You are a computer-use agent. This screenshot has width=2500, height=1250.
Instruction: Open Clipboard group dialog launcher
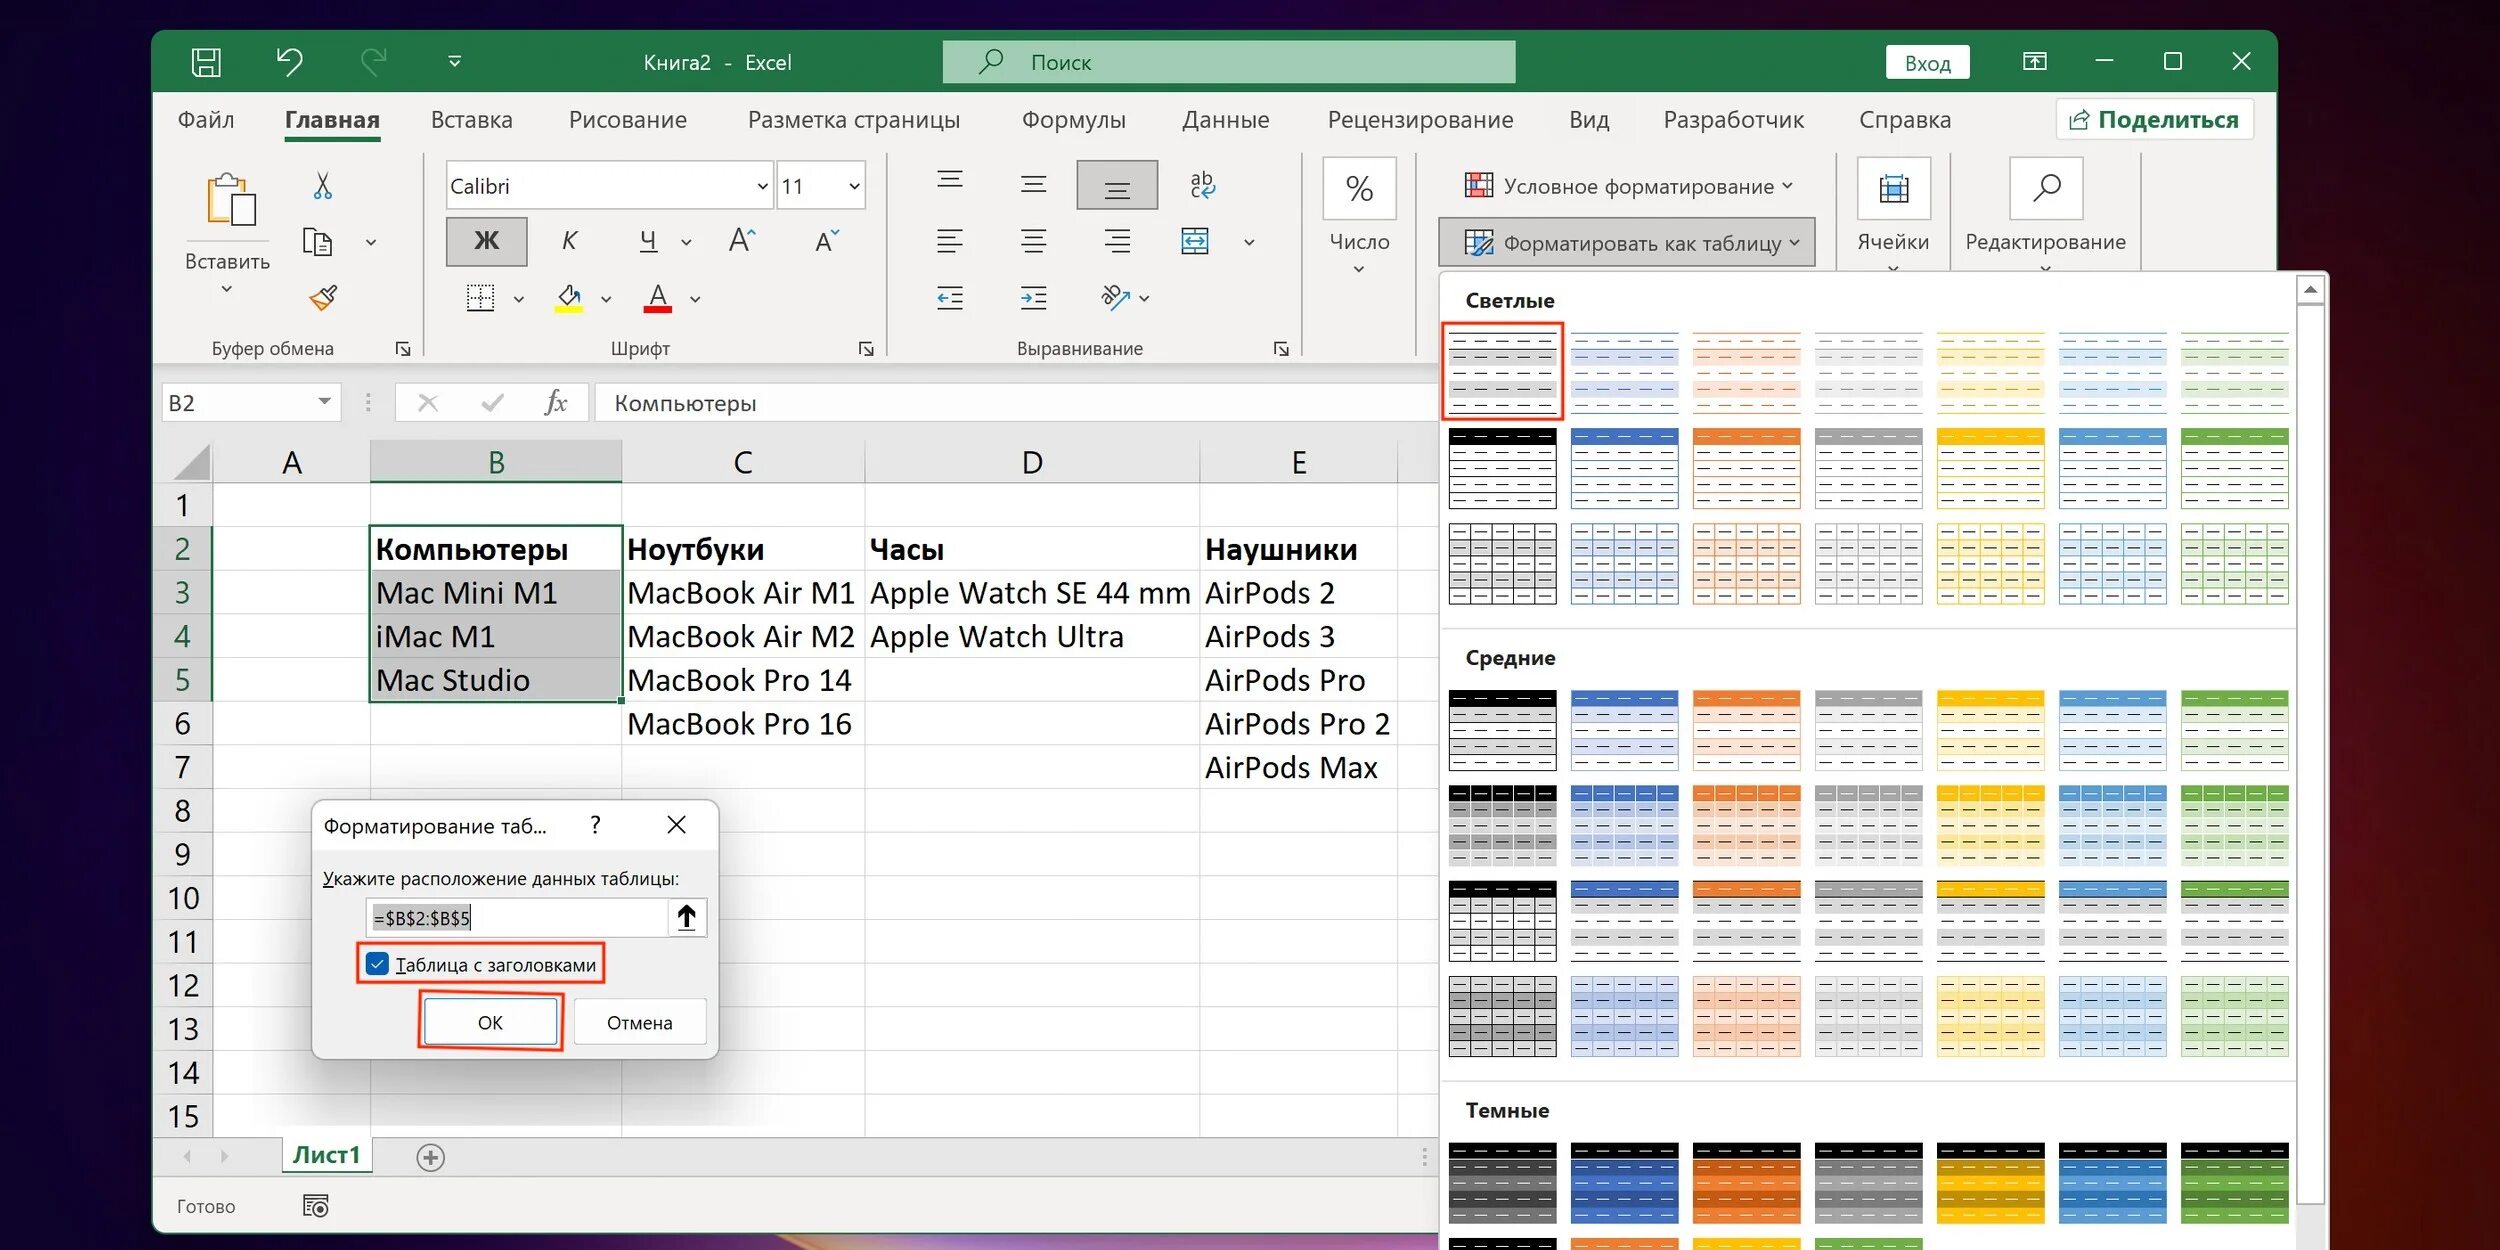403,349
